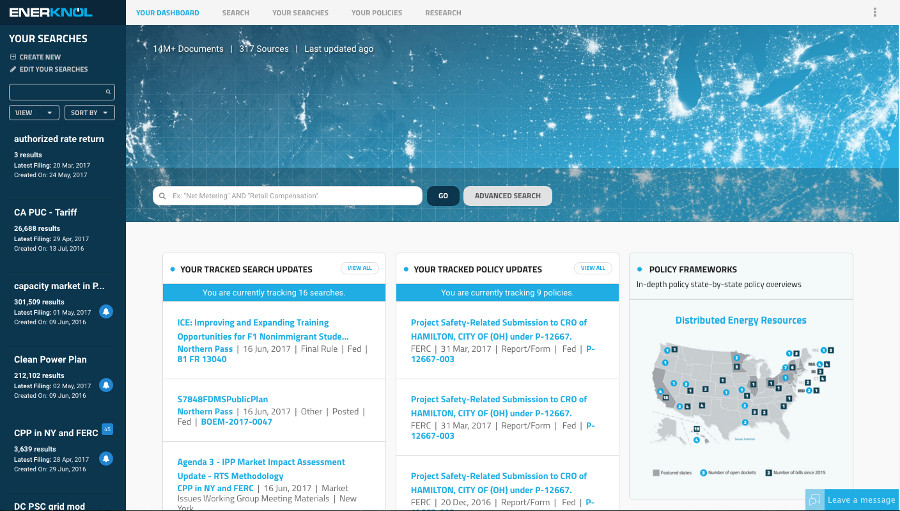This screenshot has height=511, width=900.
Task: View all tracked search updates
Action: tap(360, 268)
